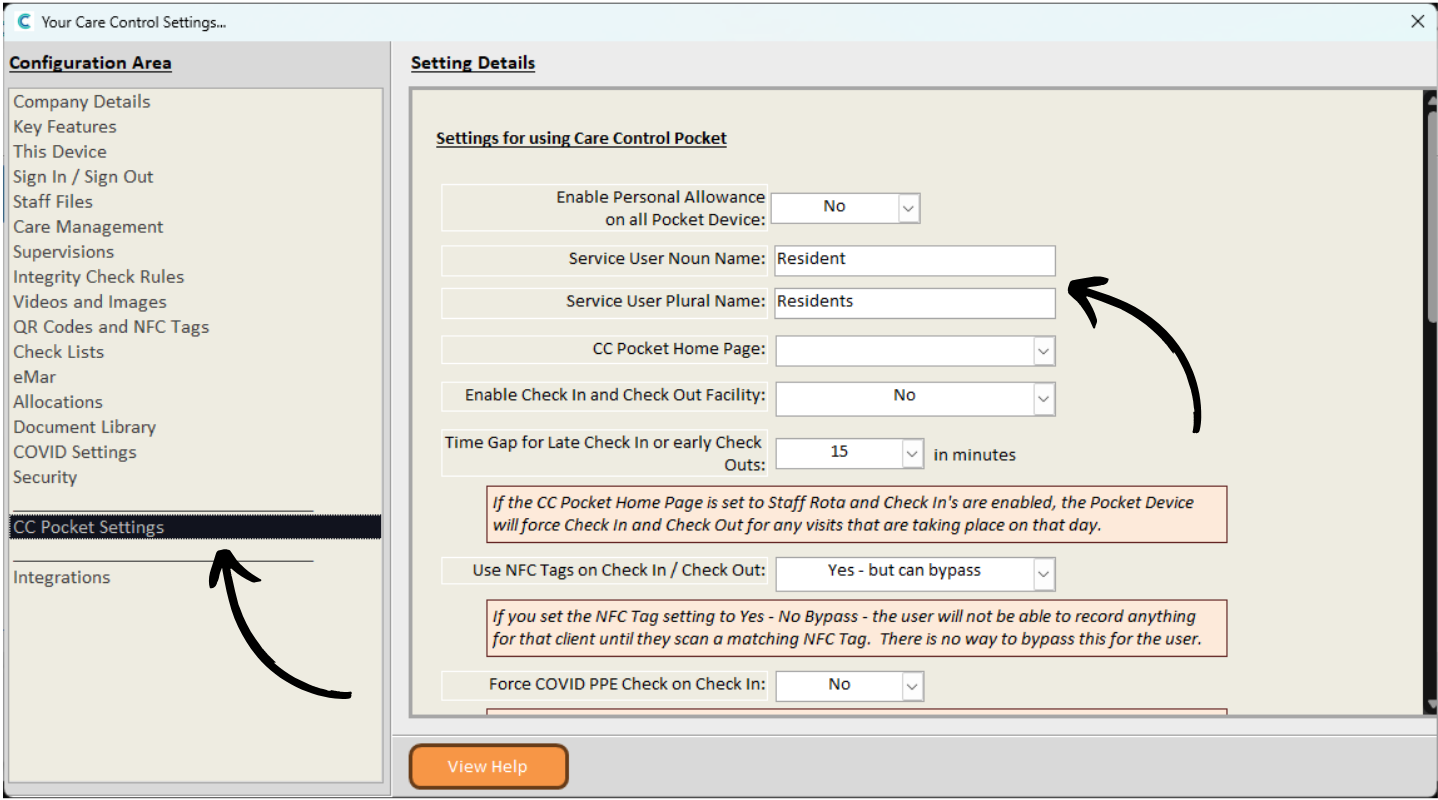
Task: Open Enable Personal Allowance dropdown
Action: 908,207
